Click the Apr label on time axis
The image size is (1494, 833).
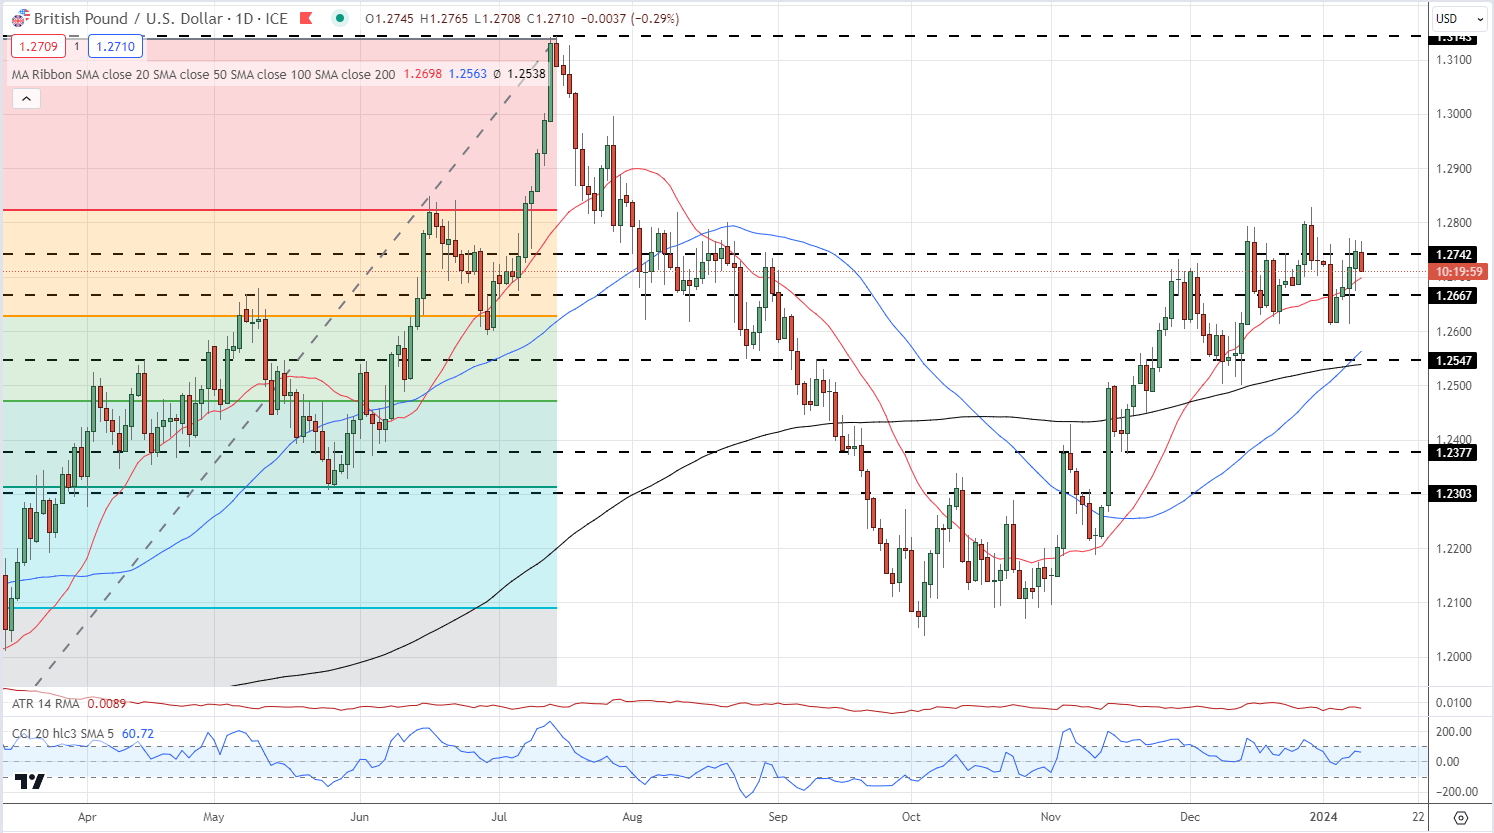[x=87, y=817]
